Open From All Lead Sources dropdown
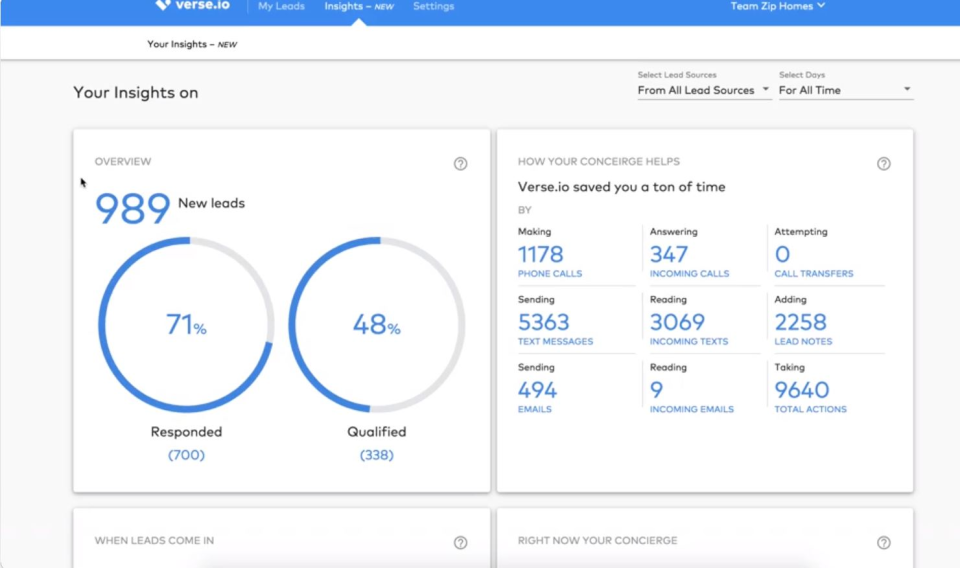Viewport: 960px width, 568px height. (703, 91)
